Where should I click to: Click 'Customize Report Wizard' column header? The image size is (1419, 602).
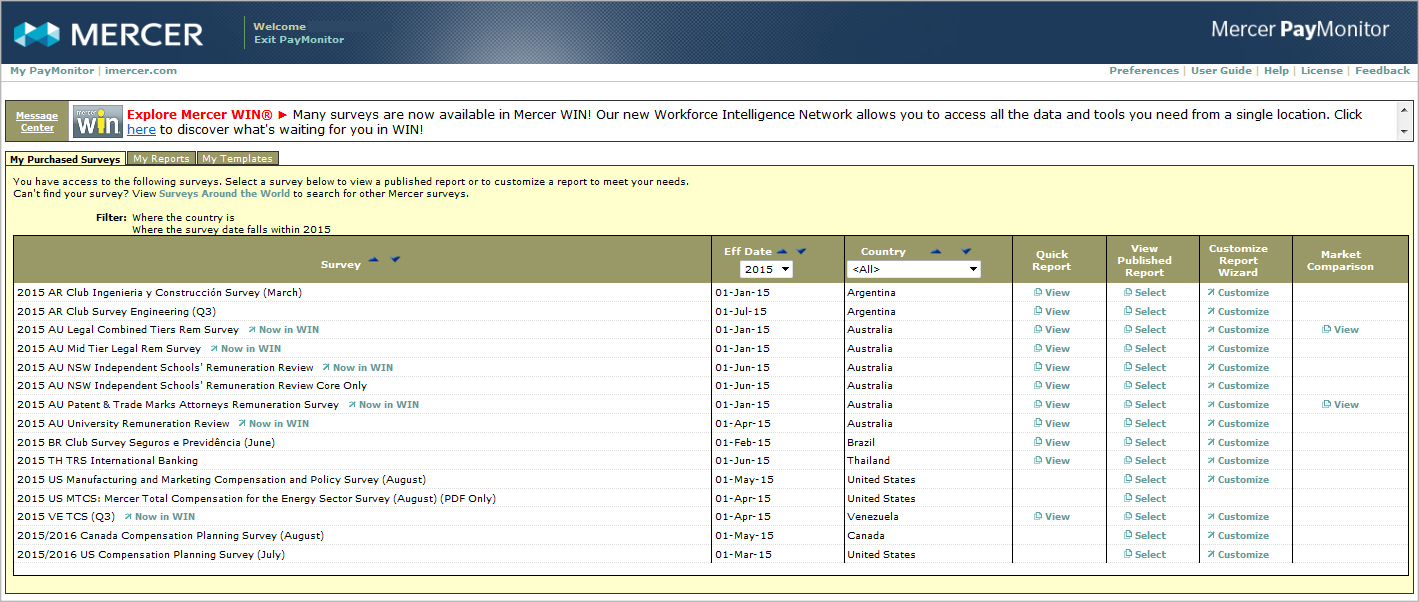(x=1238, y=261)
